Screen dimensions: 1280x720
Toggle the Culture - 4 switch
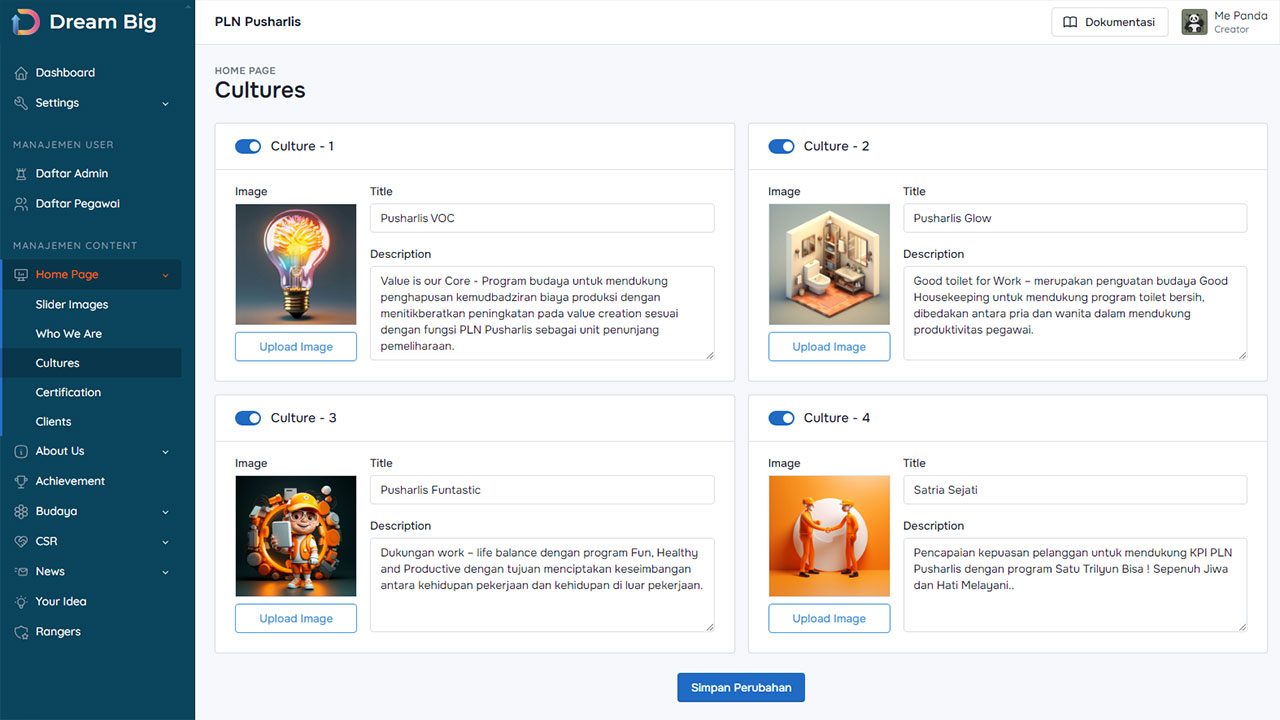(781, 418)
